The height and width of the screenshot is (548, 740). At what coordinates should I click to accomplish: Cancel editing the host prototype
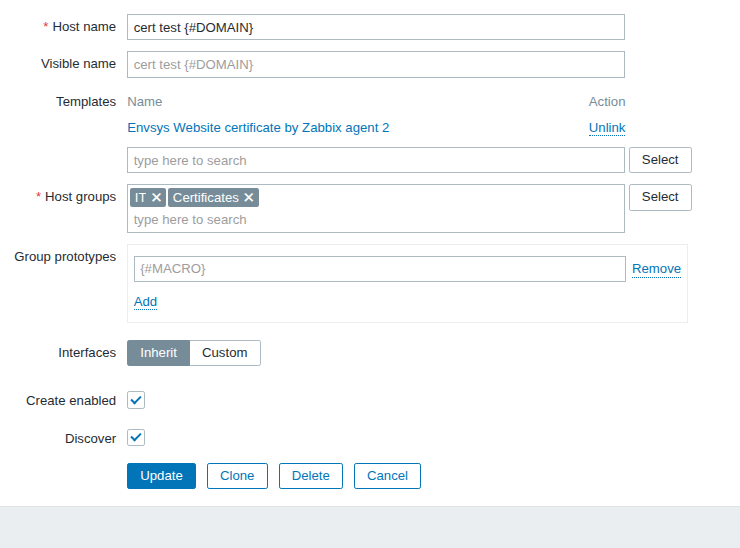(387, 476)
